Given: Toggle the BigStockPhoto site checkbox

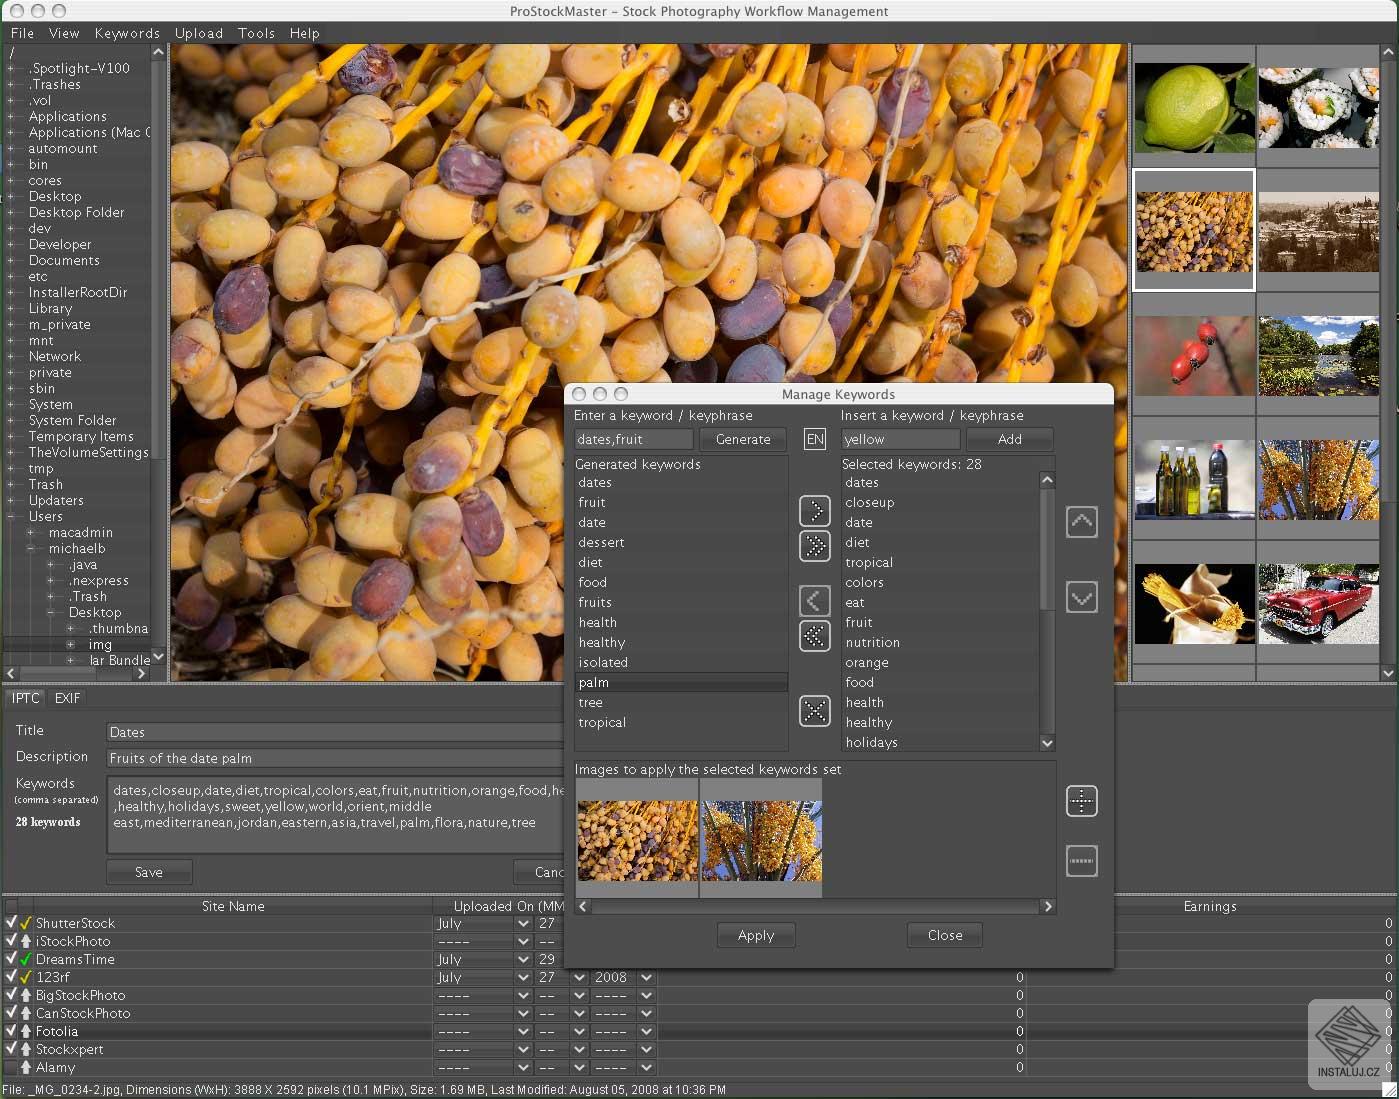Looking at the screenshot, I should (11, 995).
